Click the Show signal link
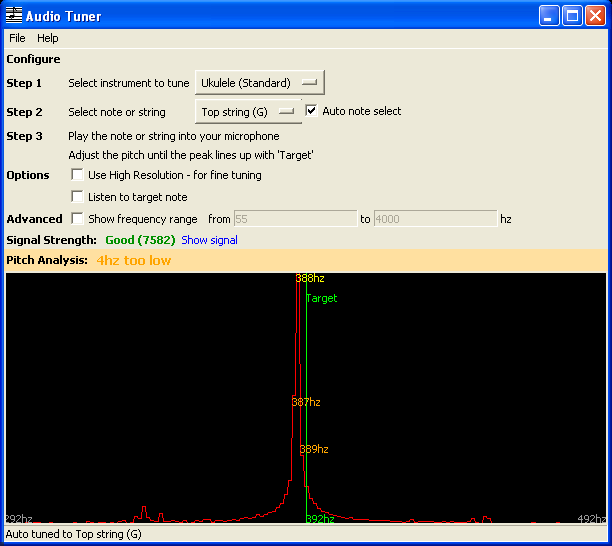Screen dimensions: 612x546 209,240
